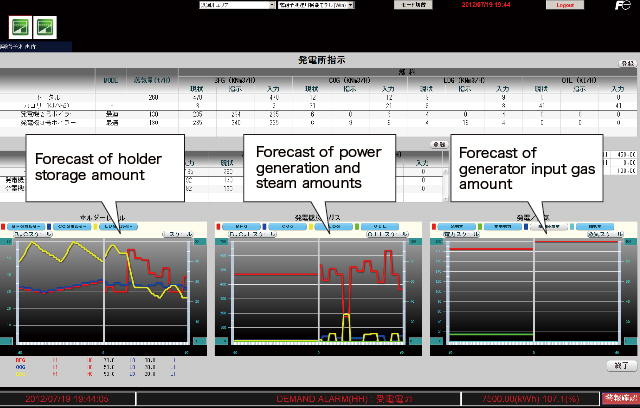Toggle the red-swatch series button in the power generation chart legend
The image size is (640, 408).
coord(241,226)
